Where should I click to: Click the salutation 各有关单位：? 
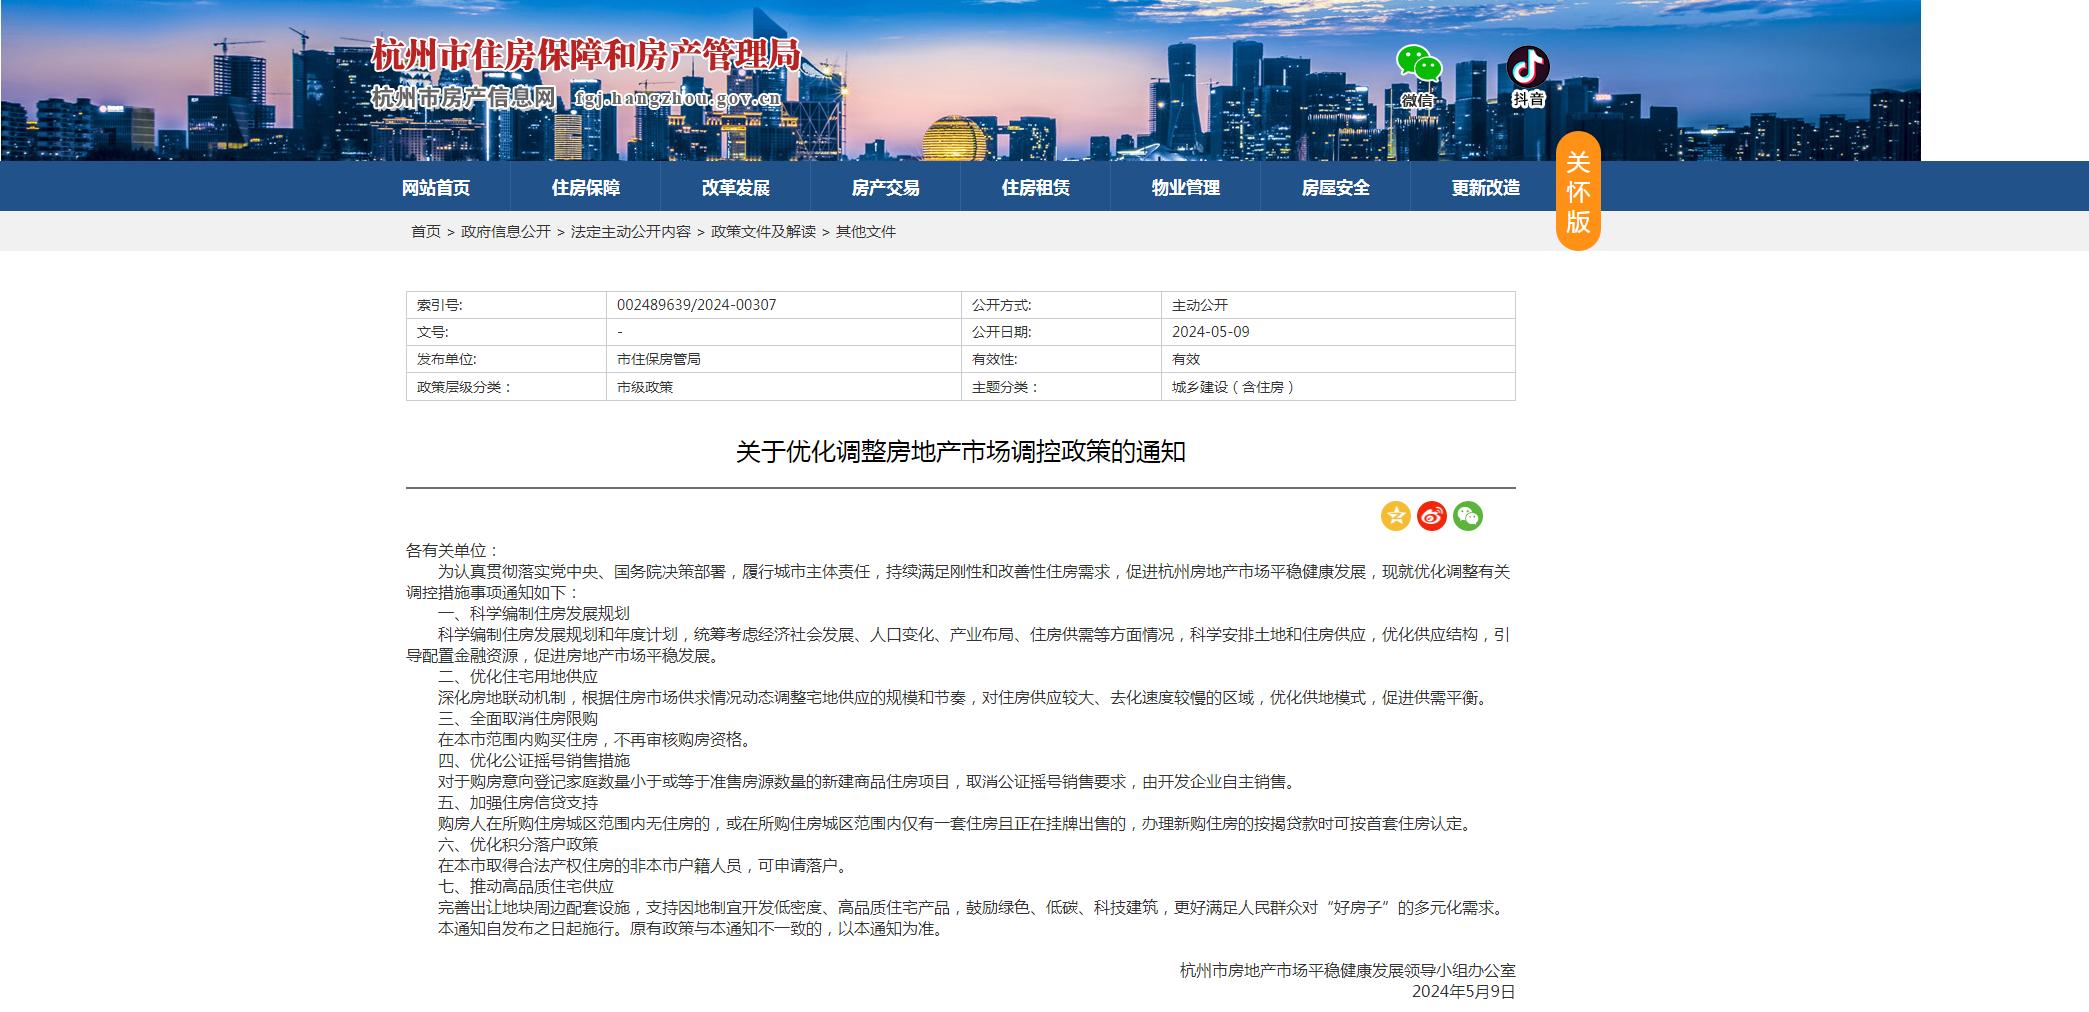click(453, 551)
